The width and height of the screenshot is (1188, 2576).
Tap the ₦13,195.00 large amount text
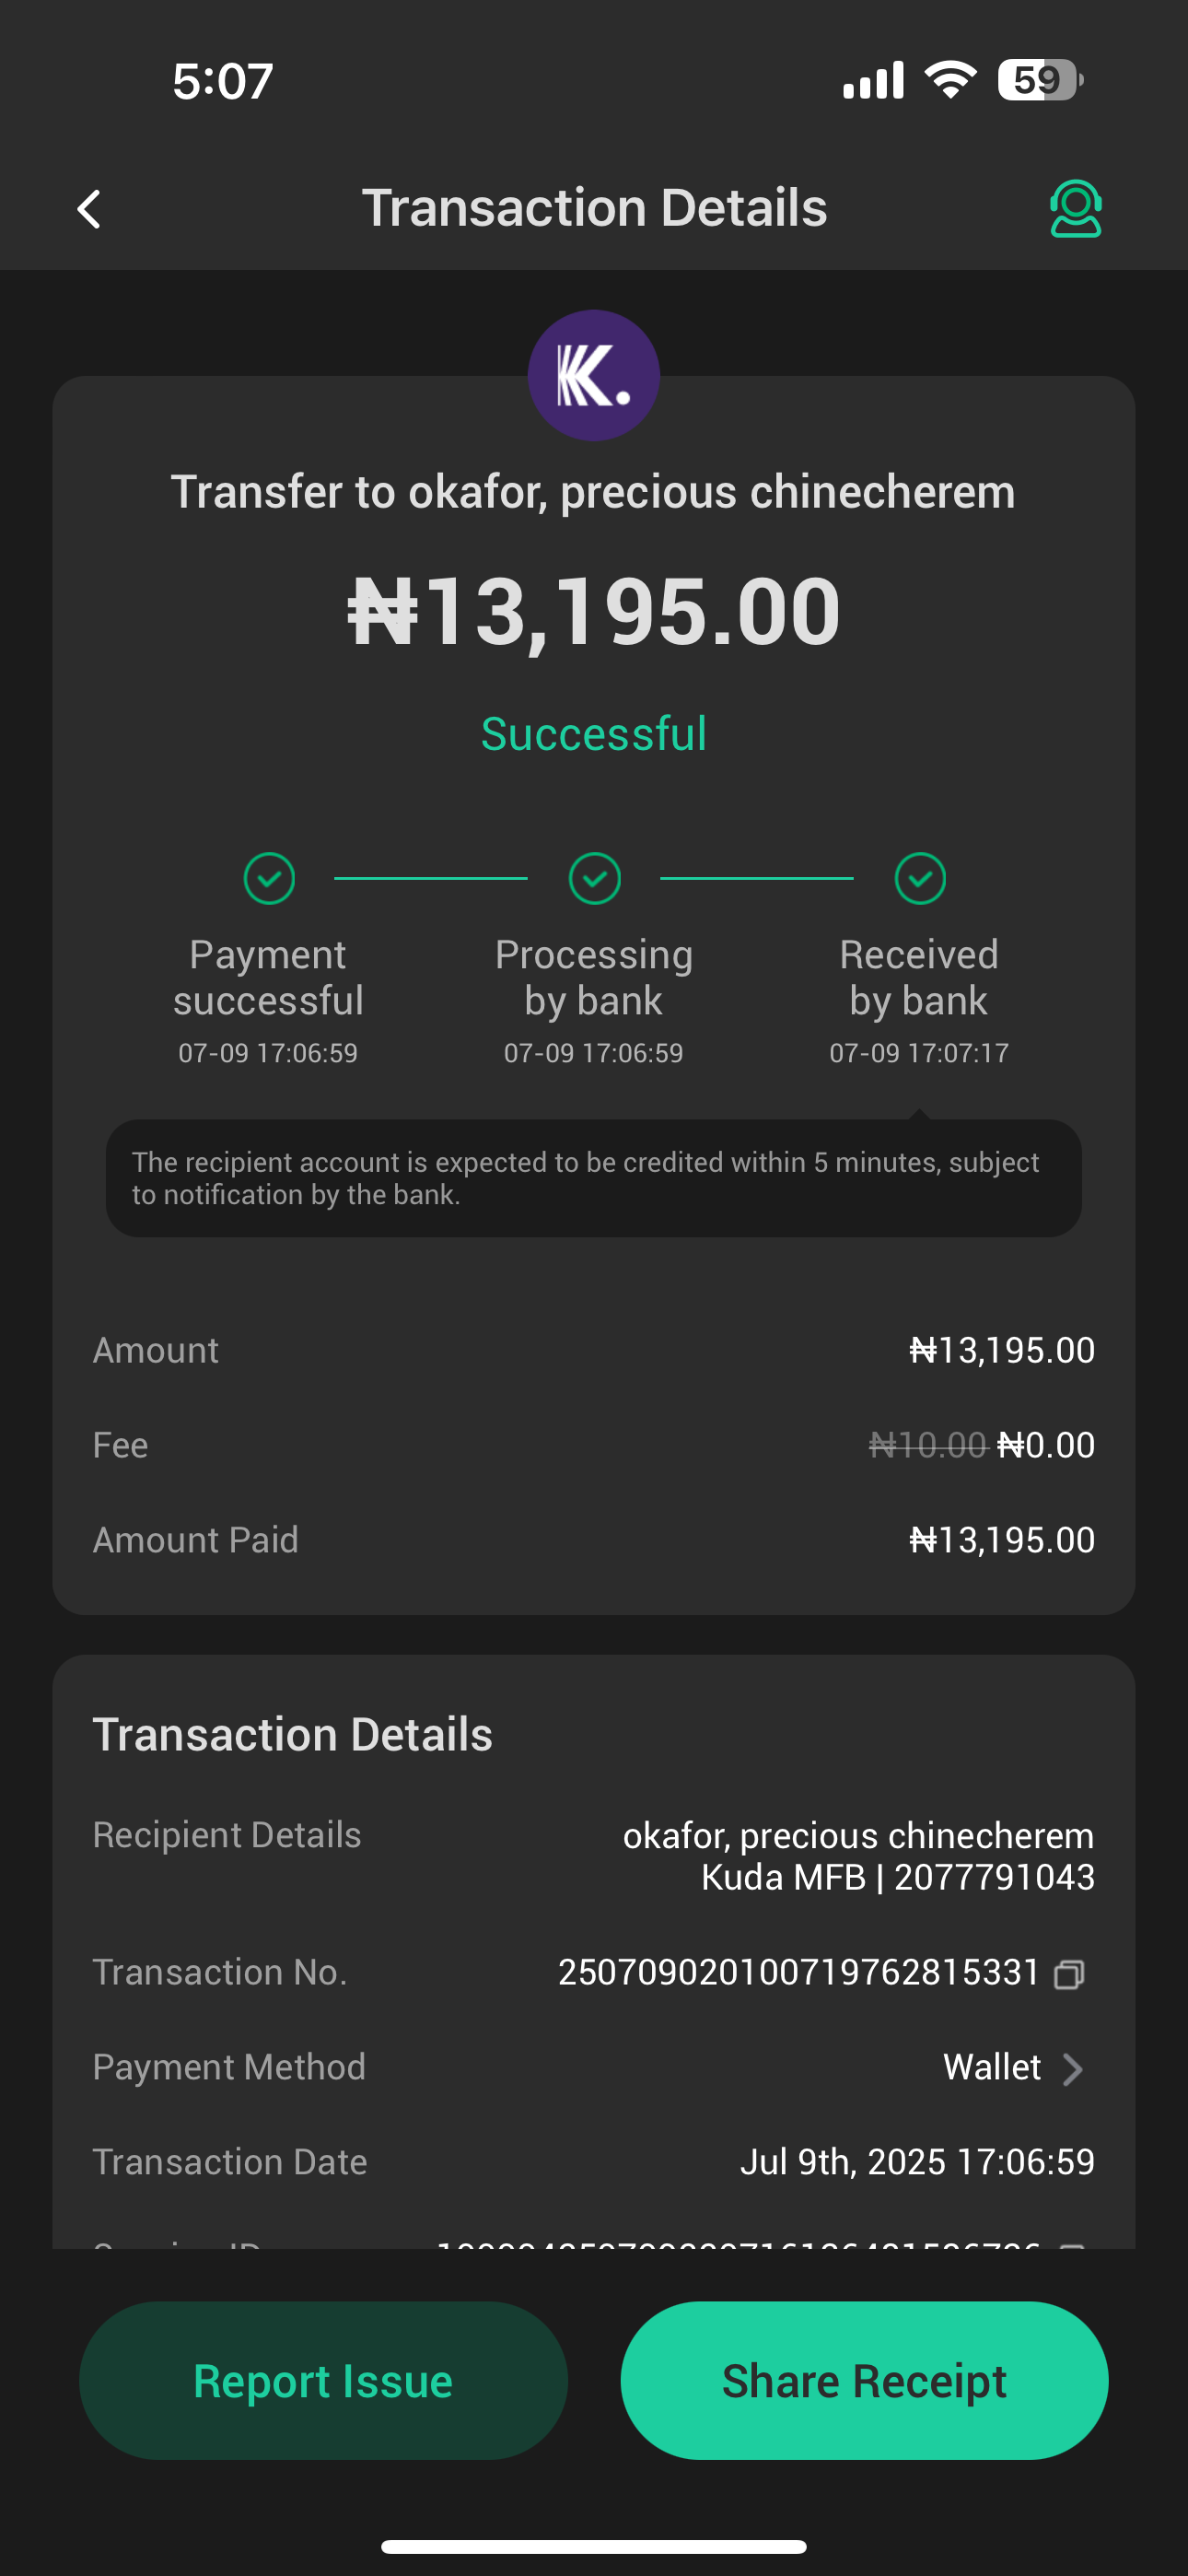[594, 611]
